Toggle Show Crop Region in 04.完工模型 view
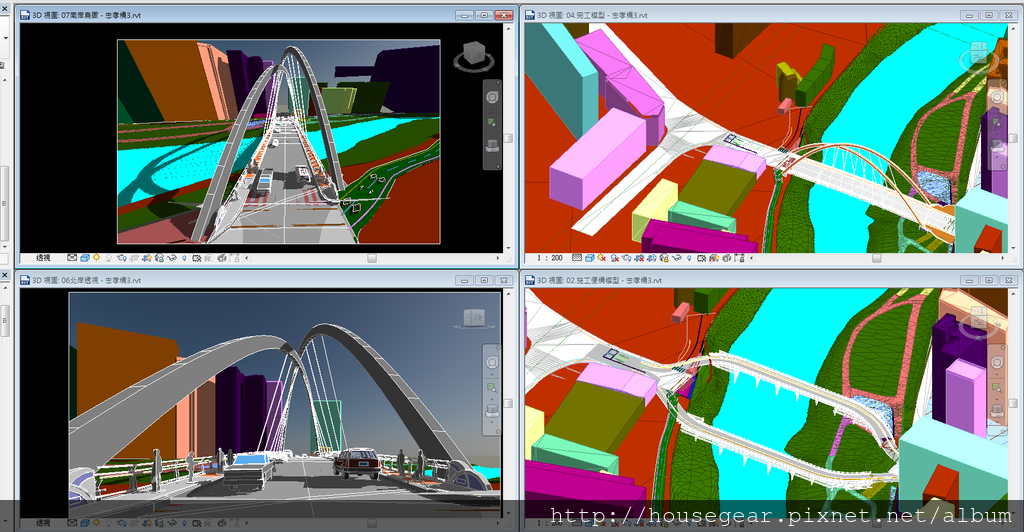Image resolution: width=1024 pixels, height=532 pixels. (x=652, y=258)
